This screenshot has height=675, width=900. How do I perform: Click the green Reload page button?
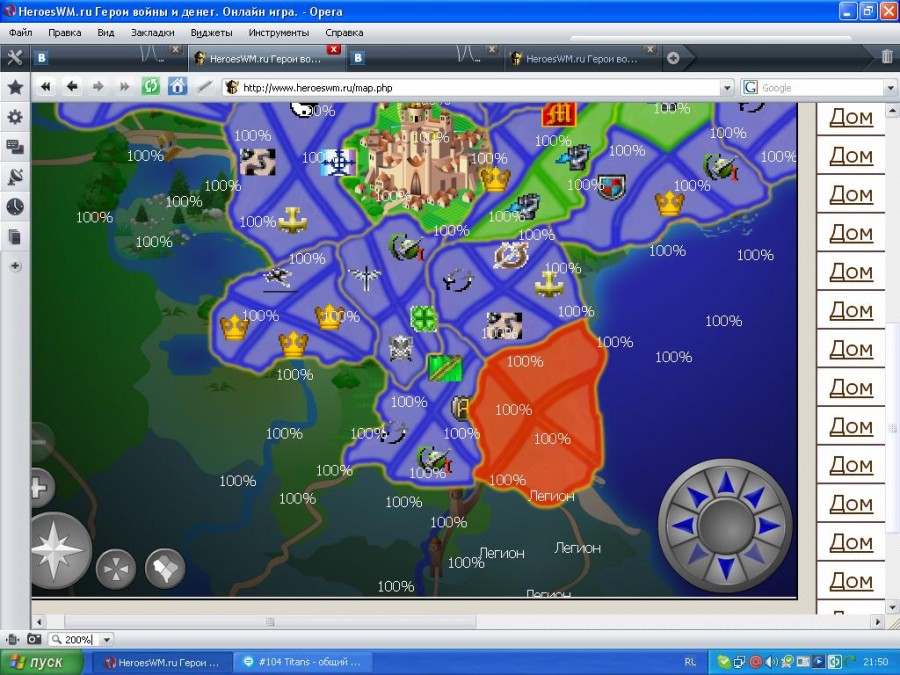point(151,87)
